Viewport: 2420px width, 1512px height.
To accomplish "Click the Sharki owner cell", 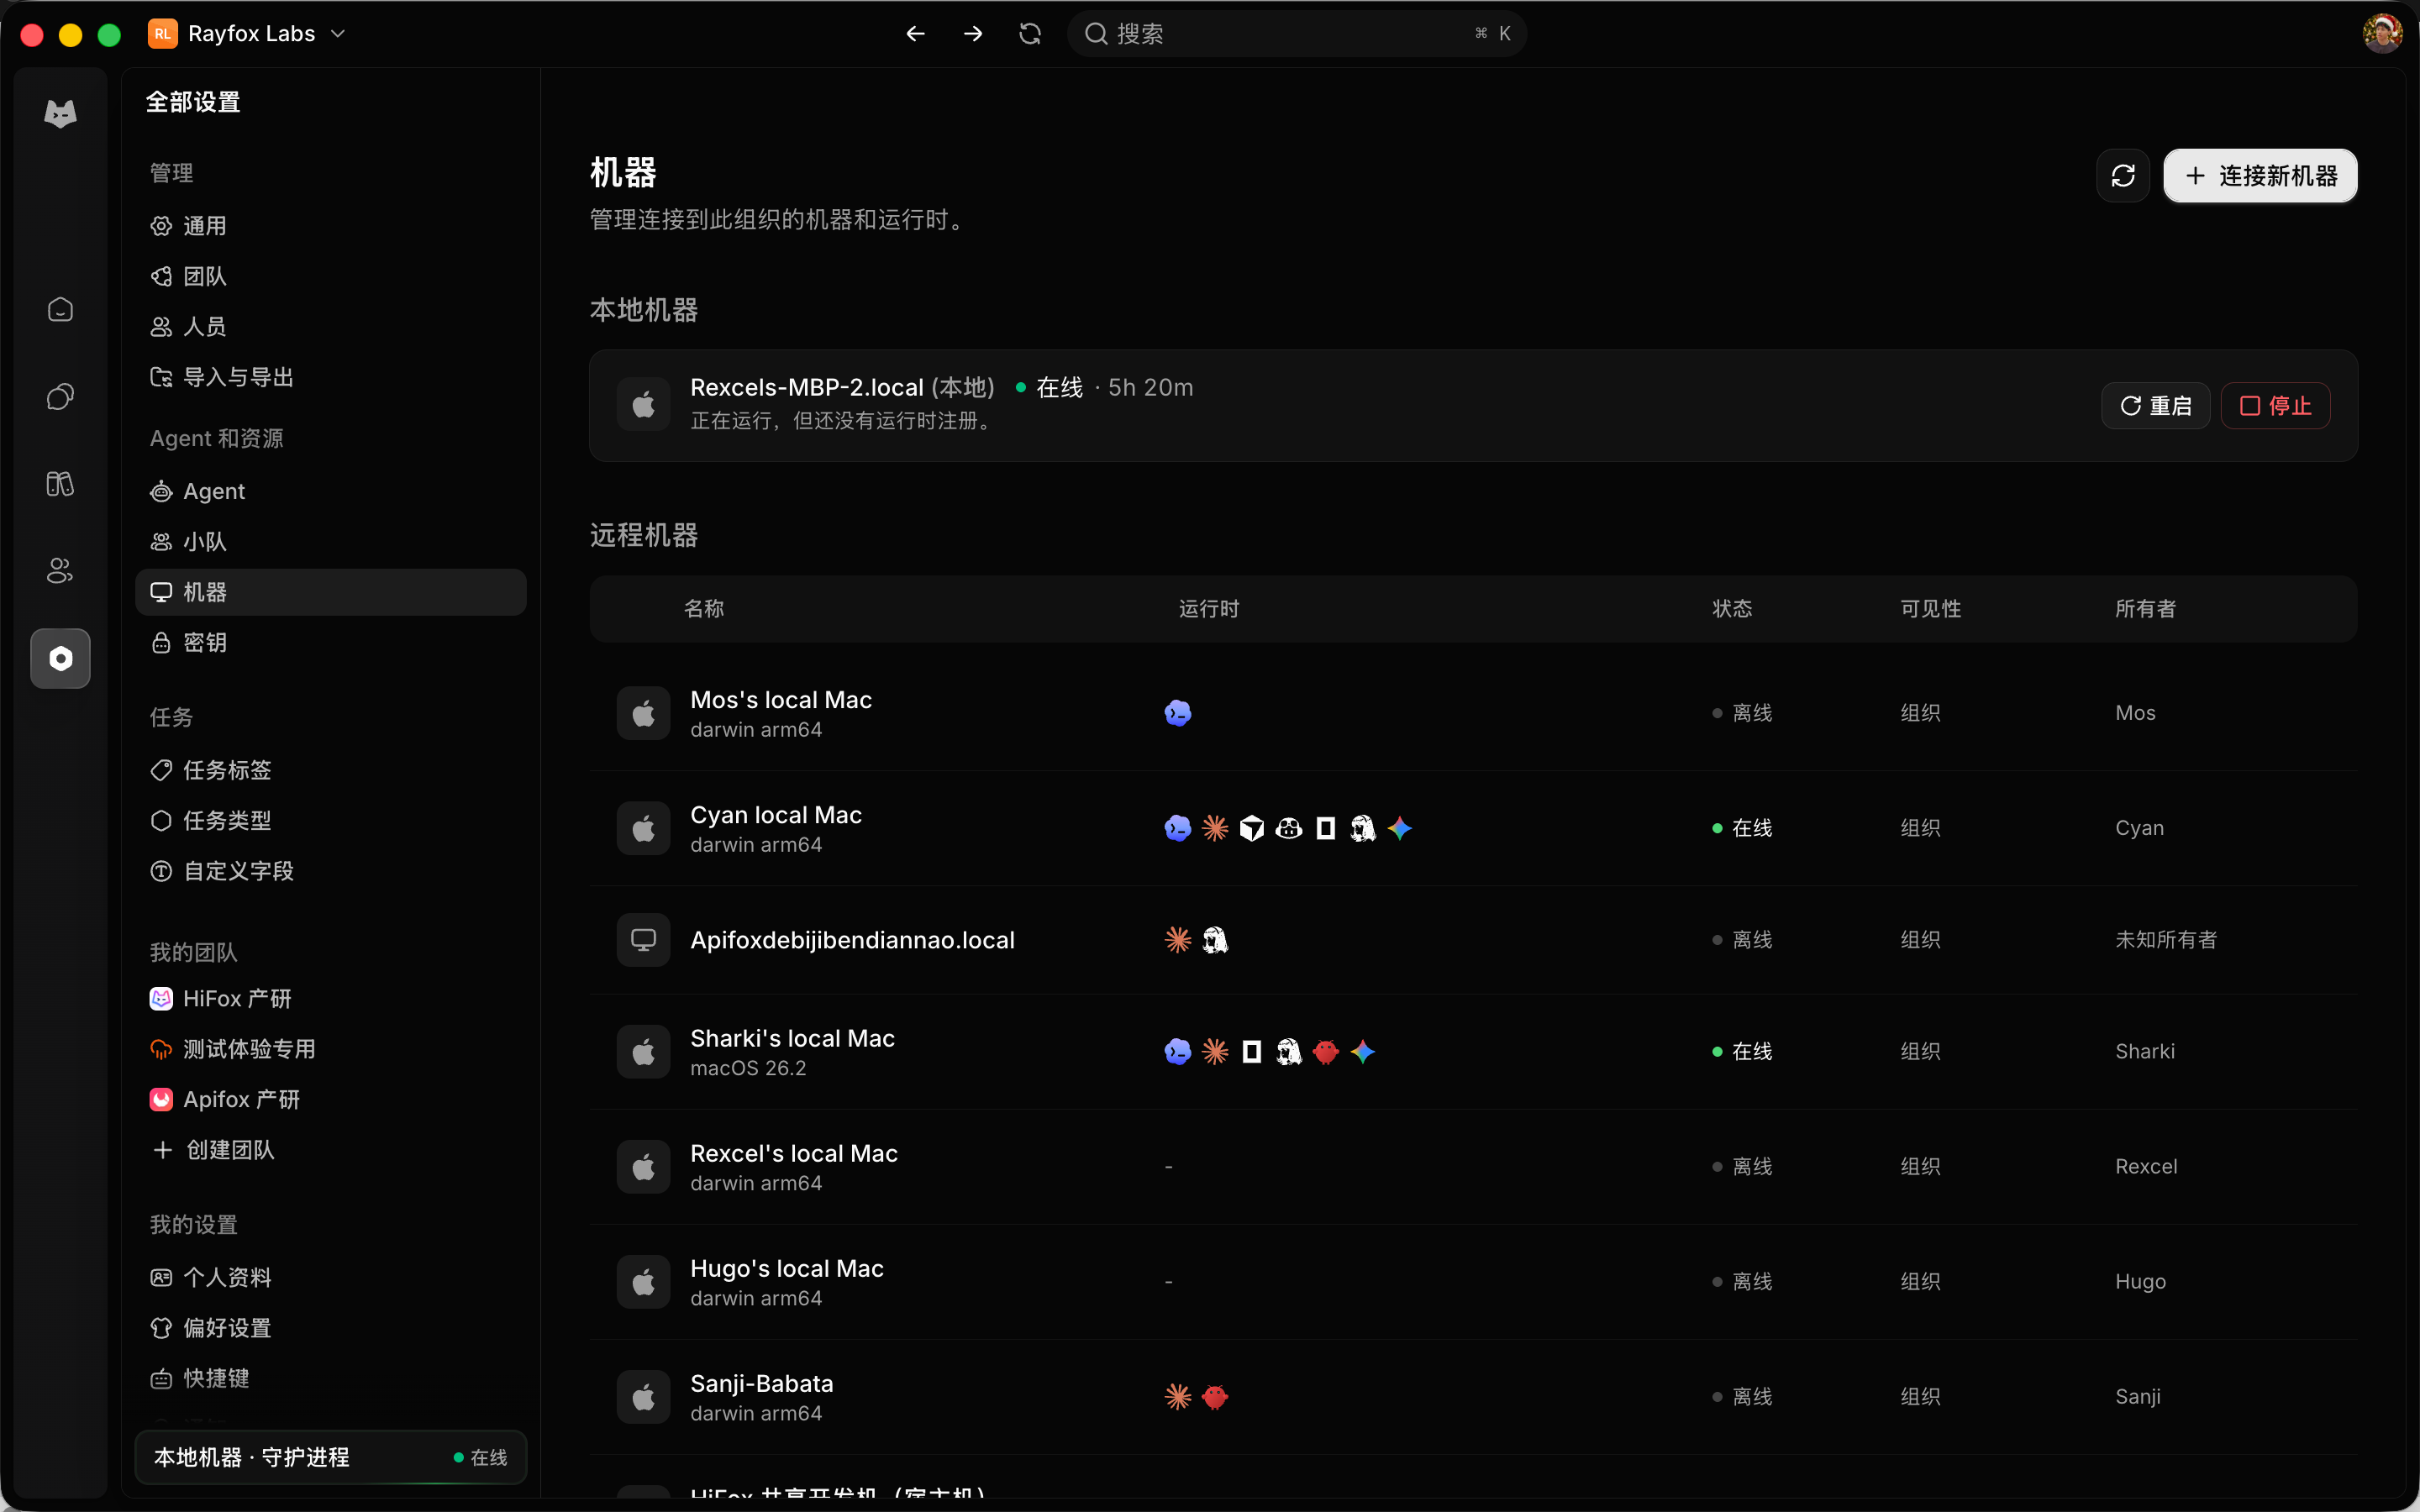I will [x=2145, y=1052].
